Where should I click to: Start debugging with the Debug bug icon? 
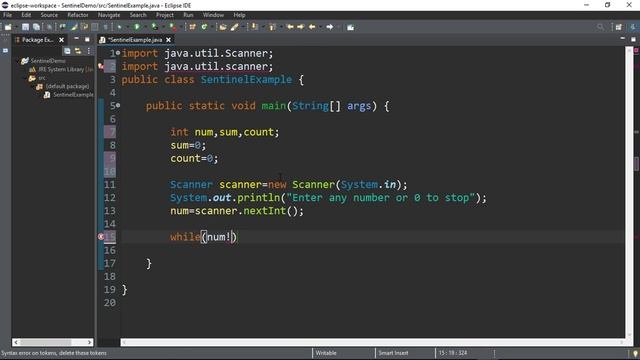tap(120, 27)
